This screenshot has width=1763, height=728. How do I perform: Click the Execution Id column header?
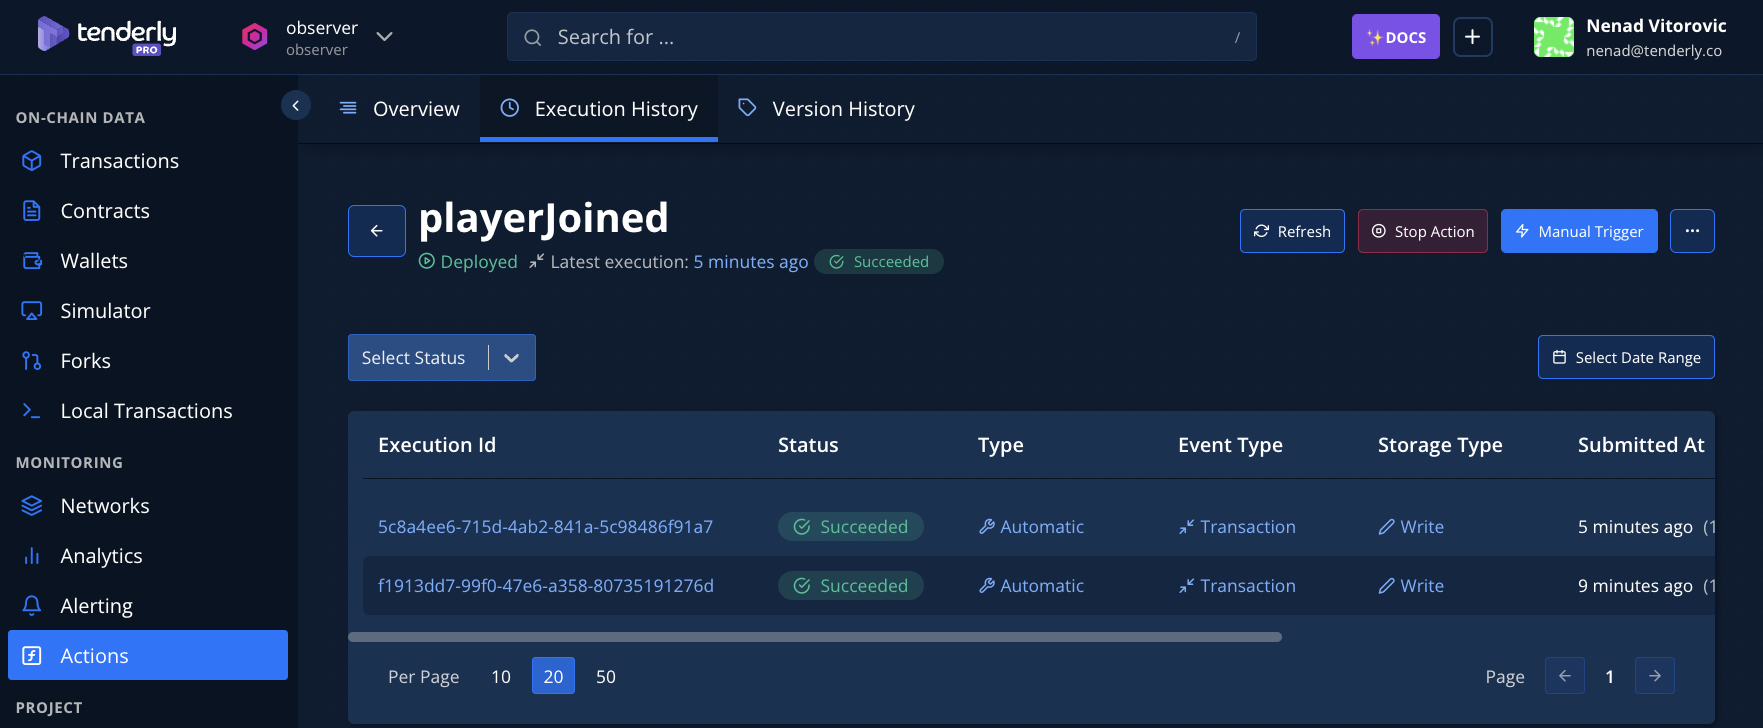click(x=437, y=445)
